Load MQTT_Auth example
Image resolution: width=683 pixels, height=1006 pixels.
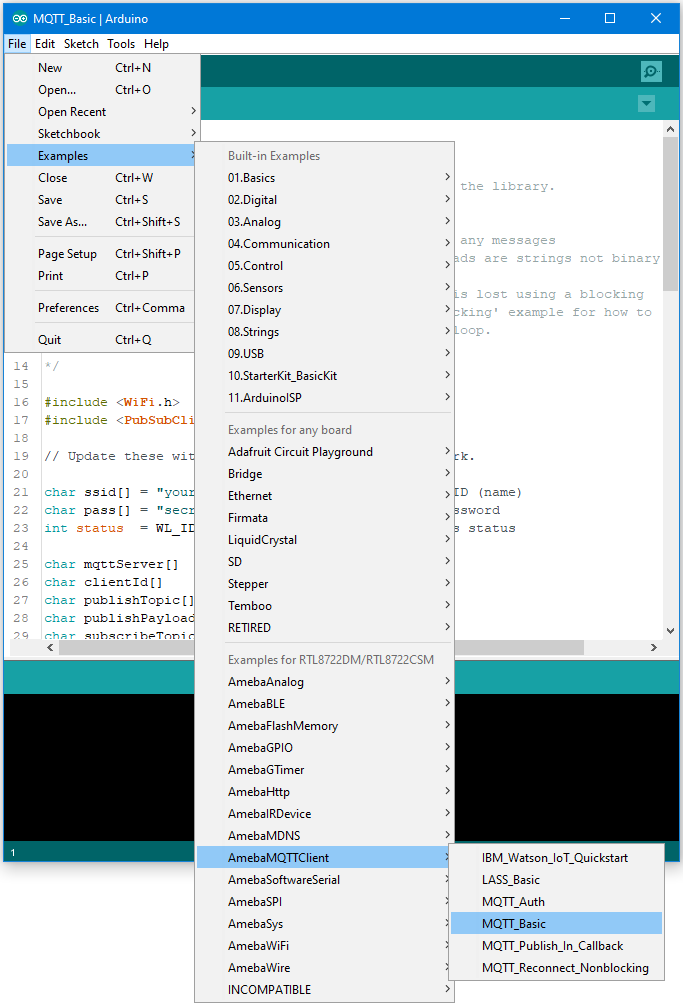[556, 902]
